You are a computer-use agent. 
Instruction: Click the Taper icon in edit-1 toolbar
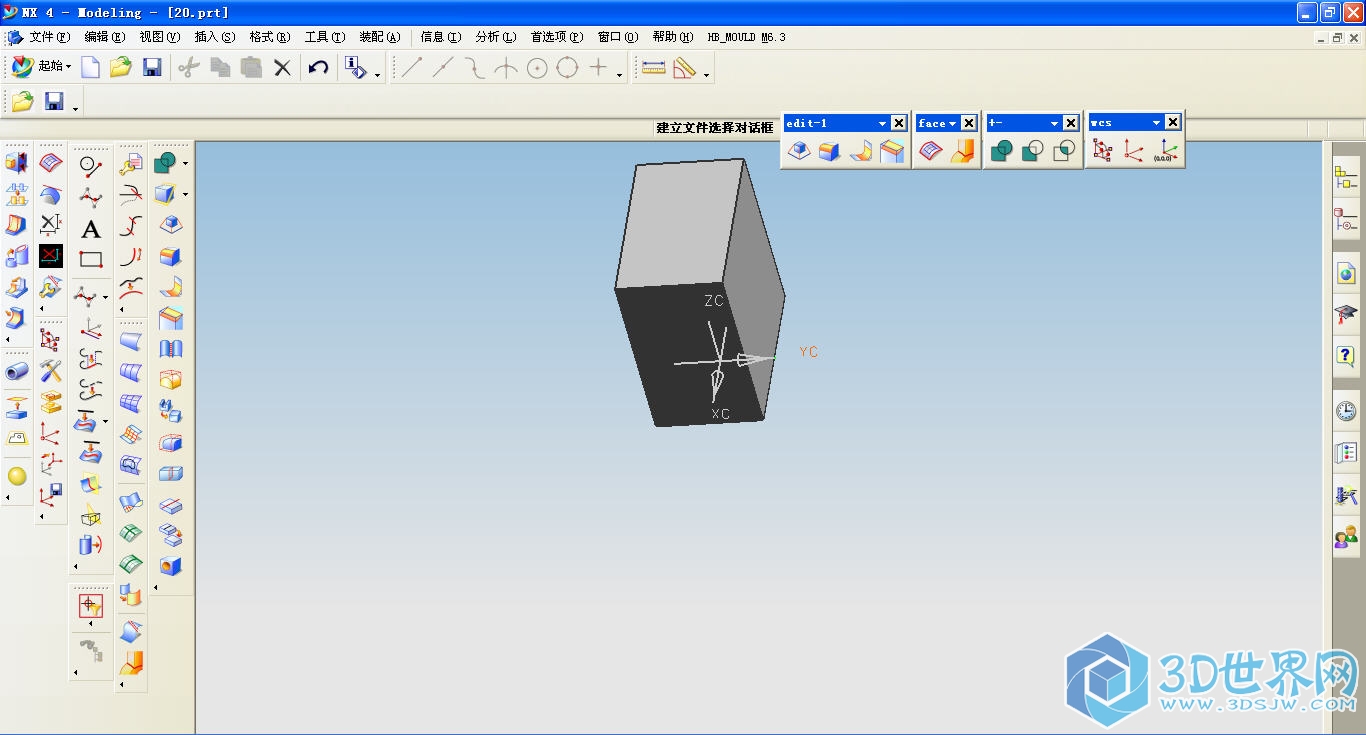(x=799, y=151)
